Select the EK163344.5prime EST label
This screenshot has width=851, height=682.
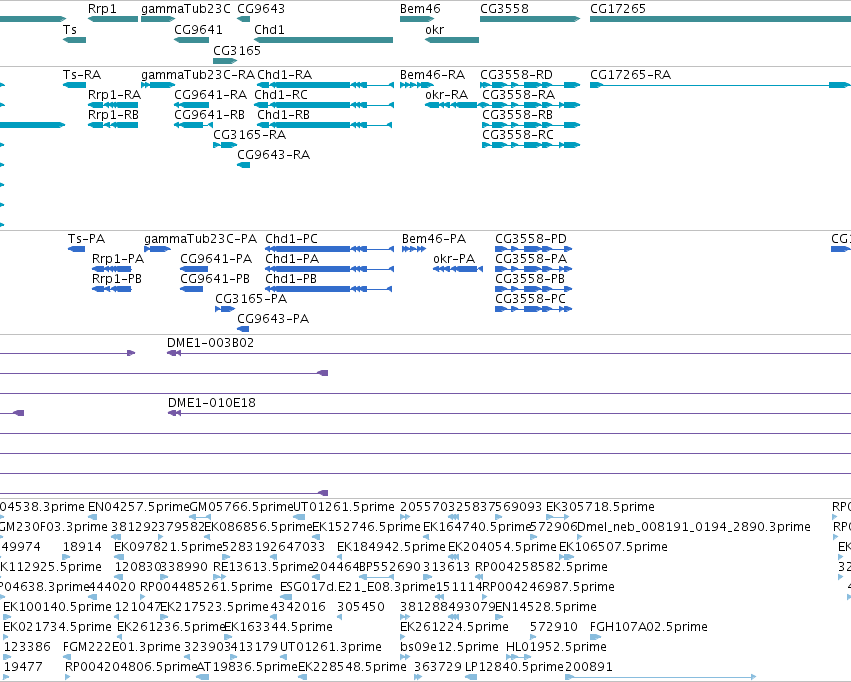(278, 627)
